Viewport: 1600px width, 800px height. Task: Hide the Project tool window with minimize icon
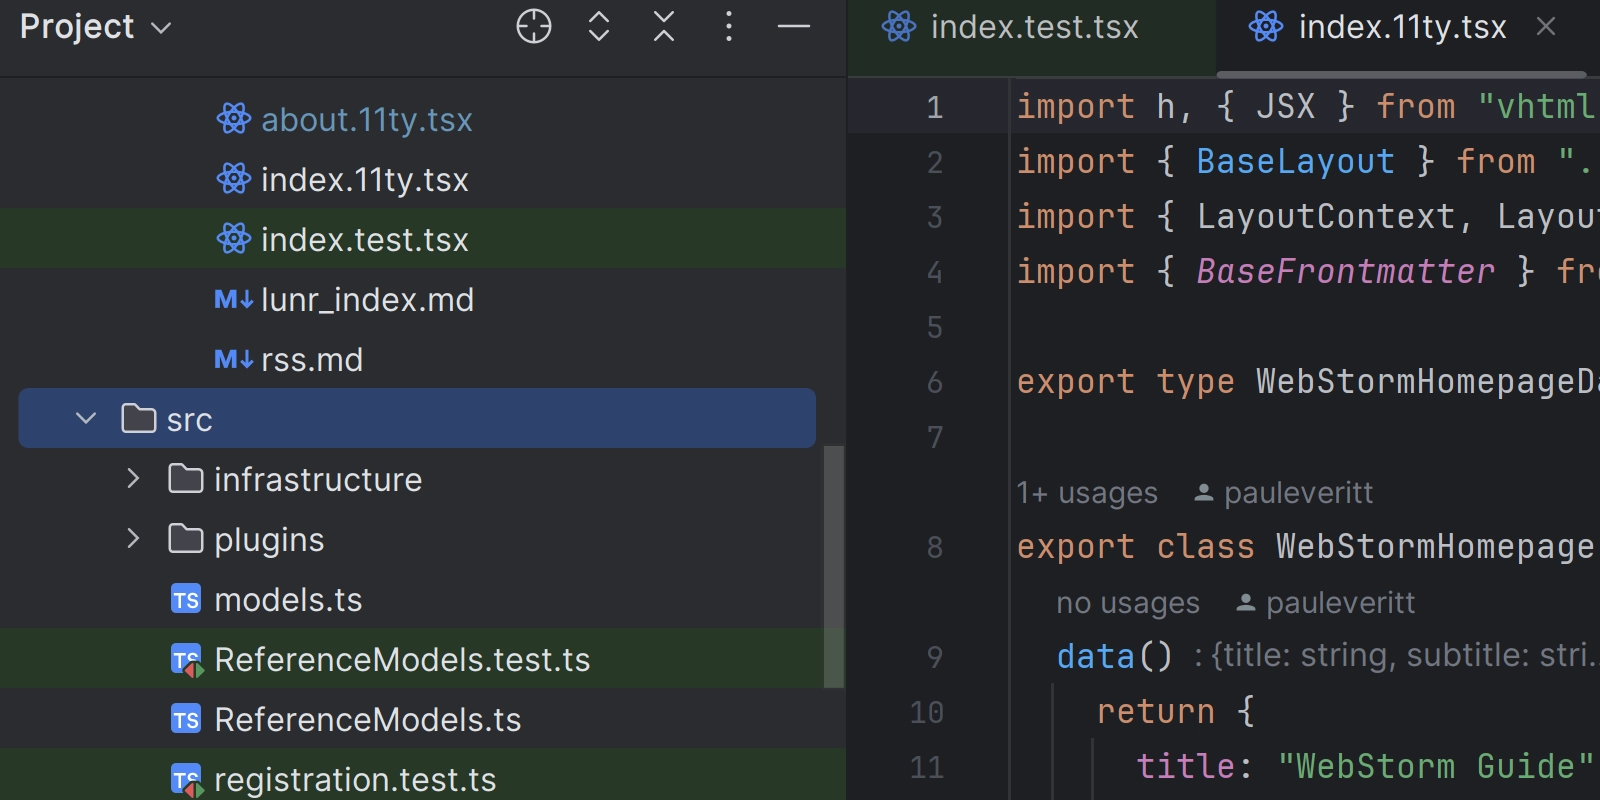[794, 27]
